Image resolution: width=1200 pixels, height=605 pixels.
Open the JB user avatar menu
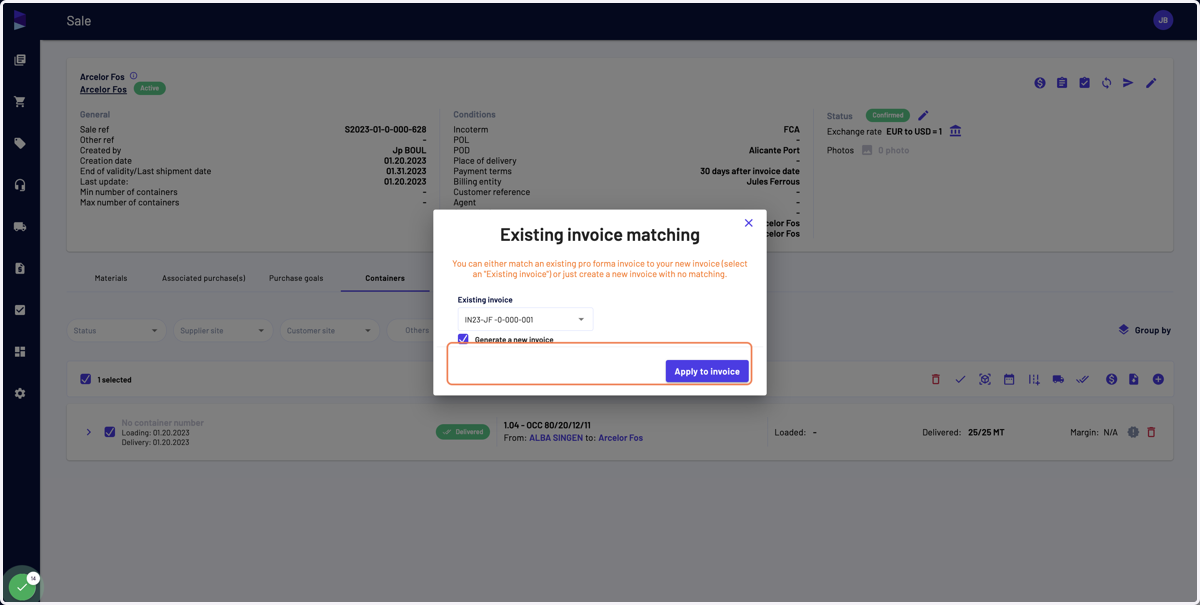pyautogui.click(x=1163, y=20)
